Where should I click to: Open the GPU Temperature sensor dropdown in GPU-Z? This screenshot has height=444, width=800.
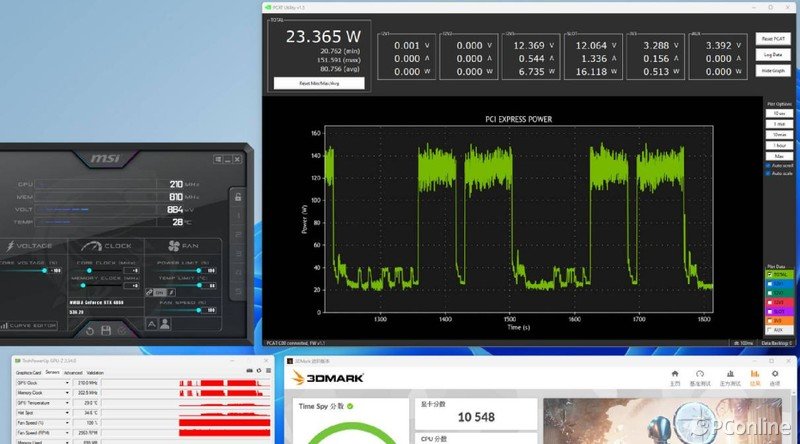(67, 403)
